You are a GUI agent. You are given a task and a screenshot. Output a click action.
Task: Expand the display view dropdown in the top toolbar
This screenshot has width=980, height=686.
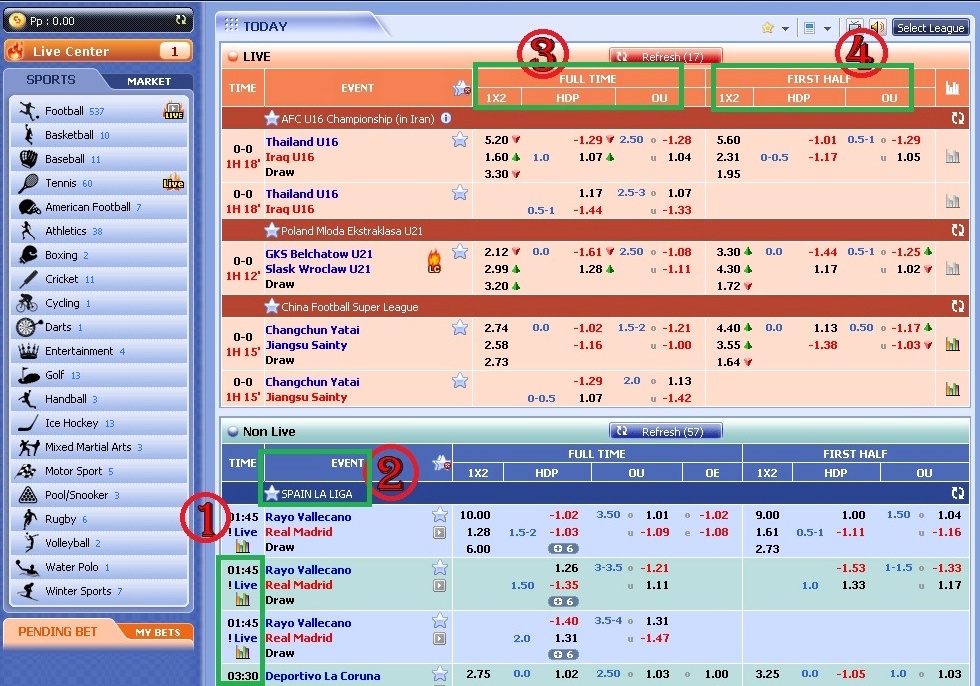click(x=827, y=28)
